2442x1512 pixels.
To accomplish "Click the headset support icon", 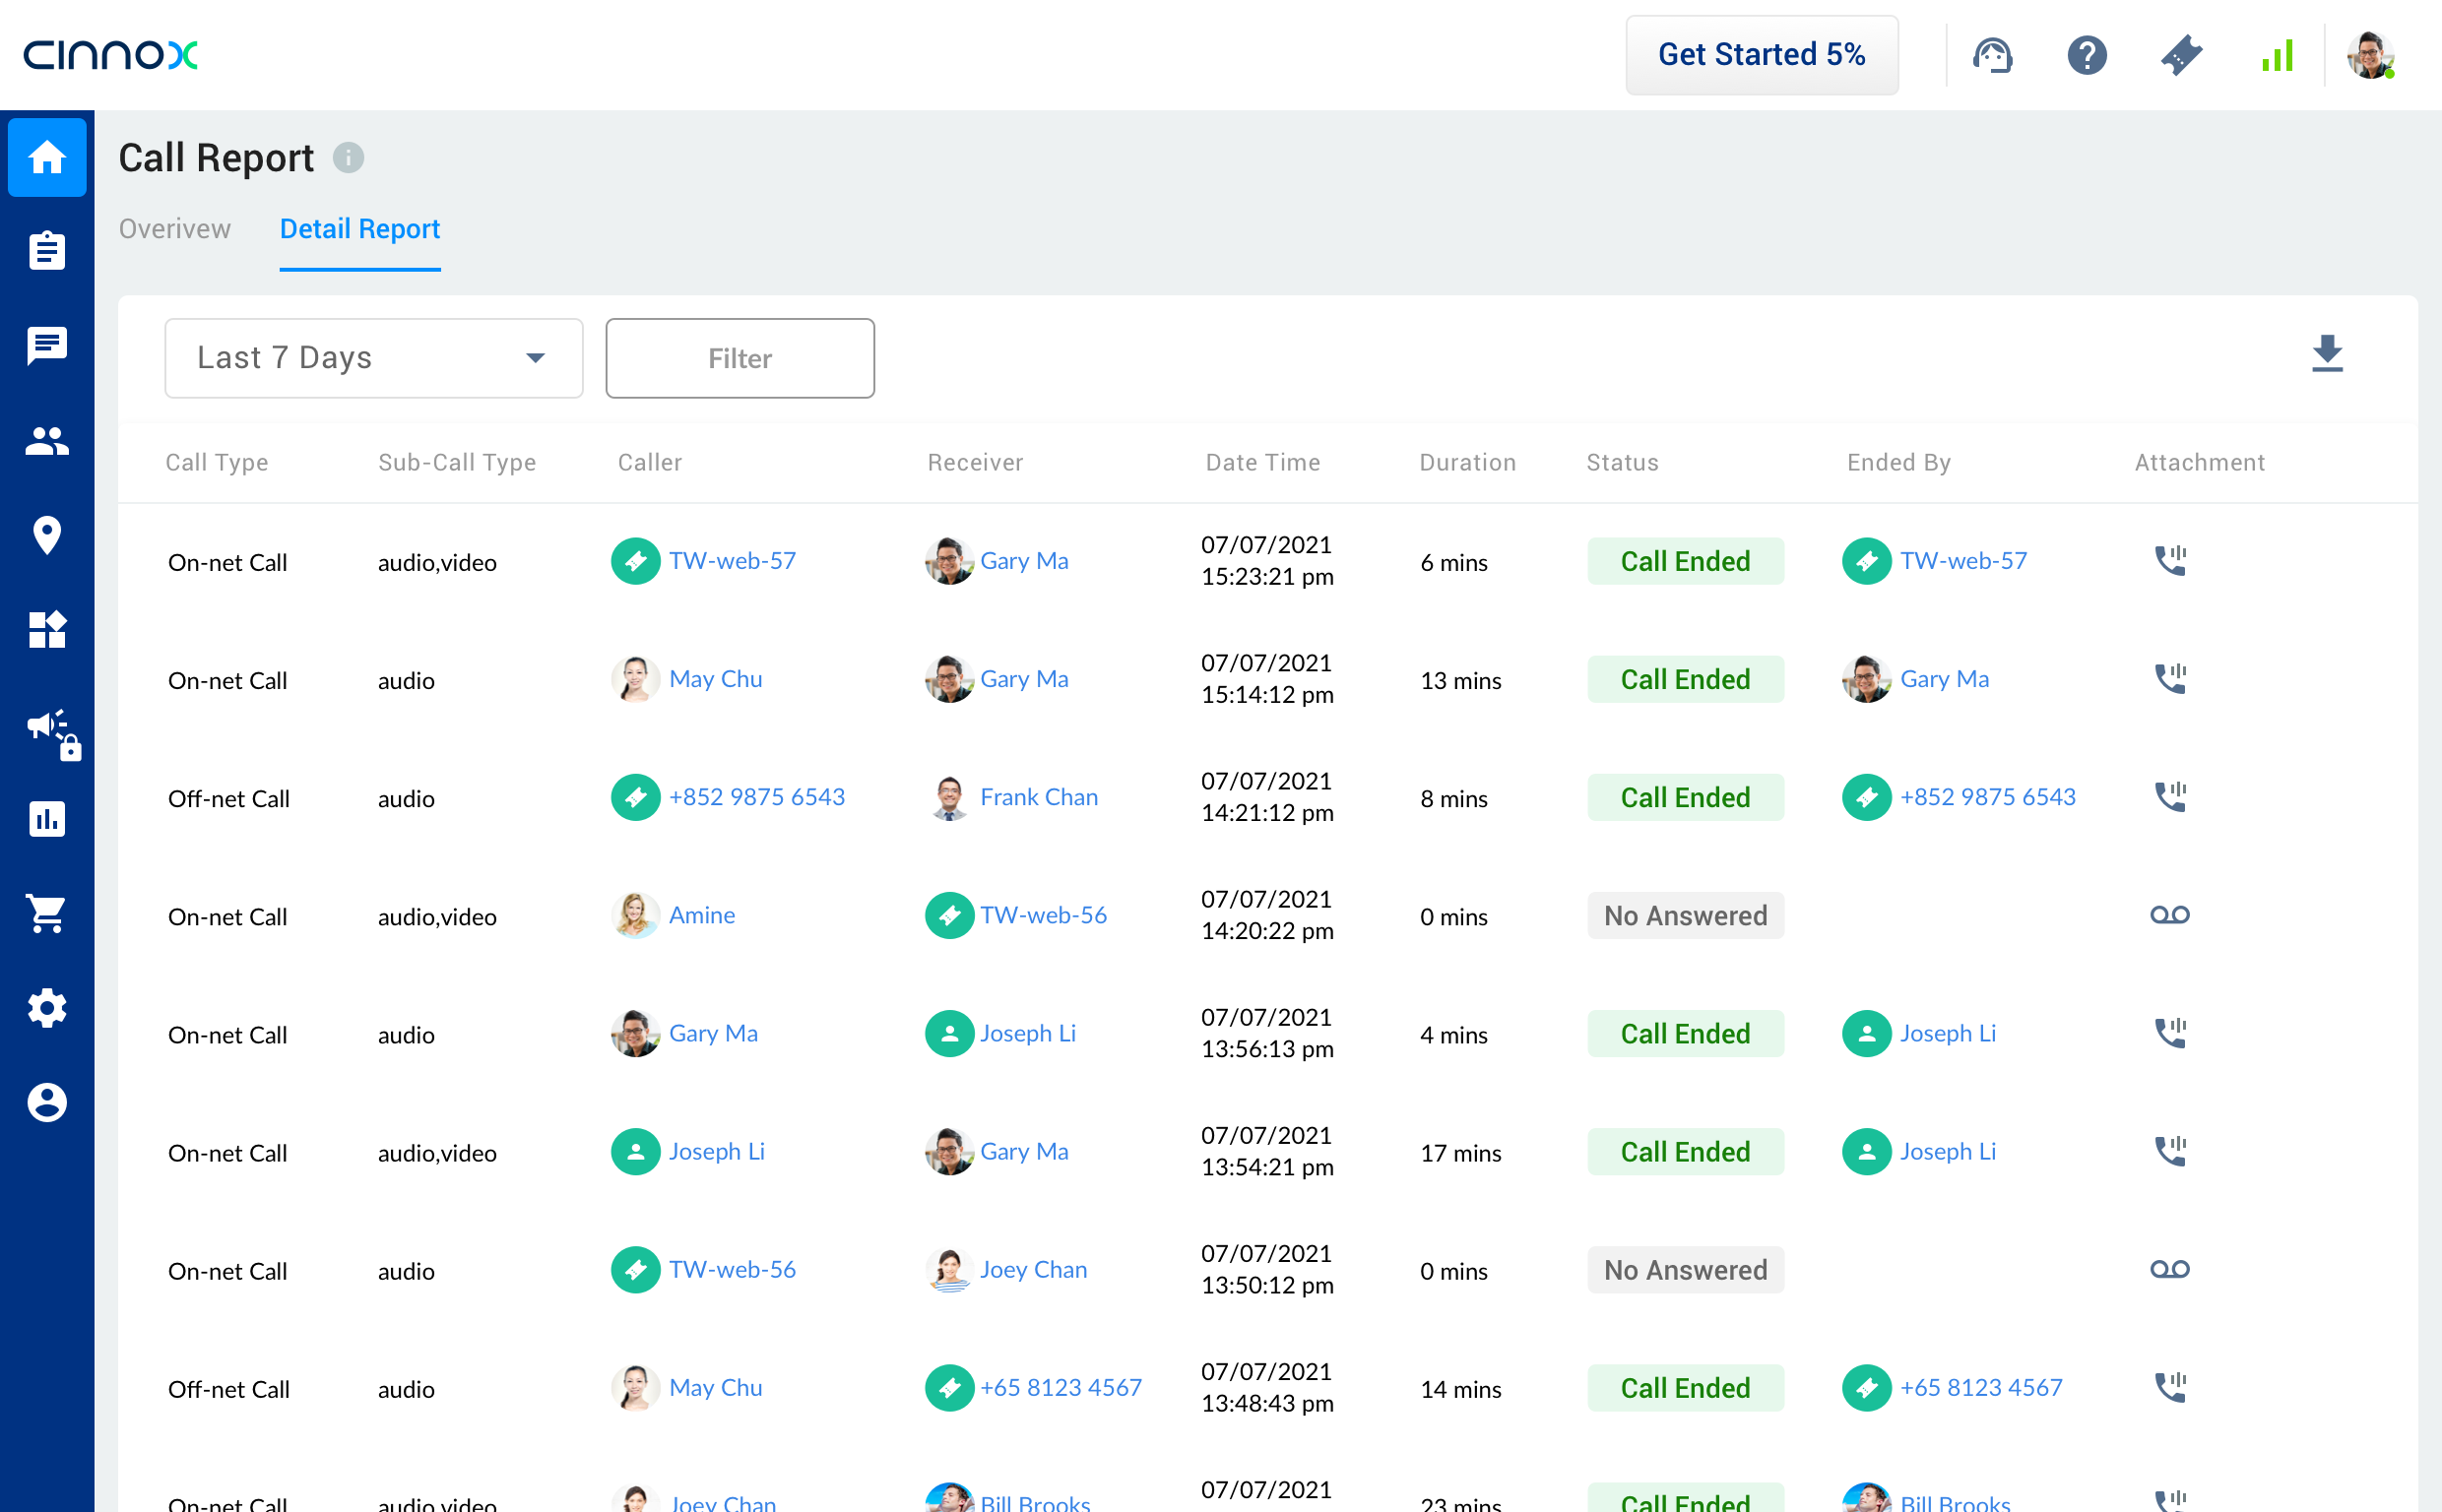I will tap(1991, 55).
